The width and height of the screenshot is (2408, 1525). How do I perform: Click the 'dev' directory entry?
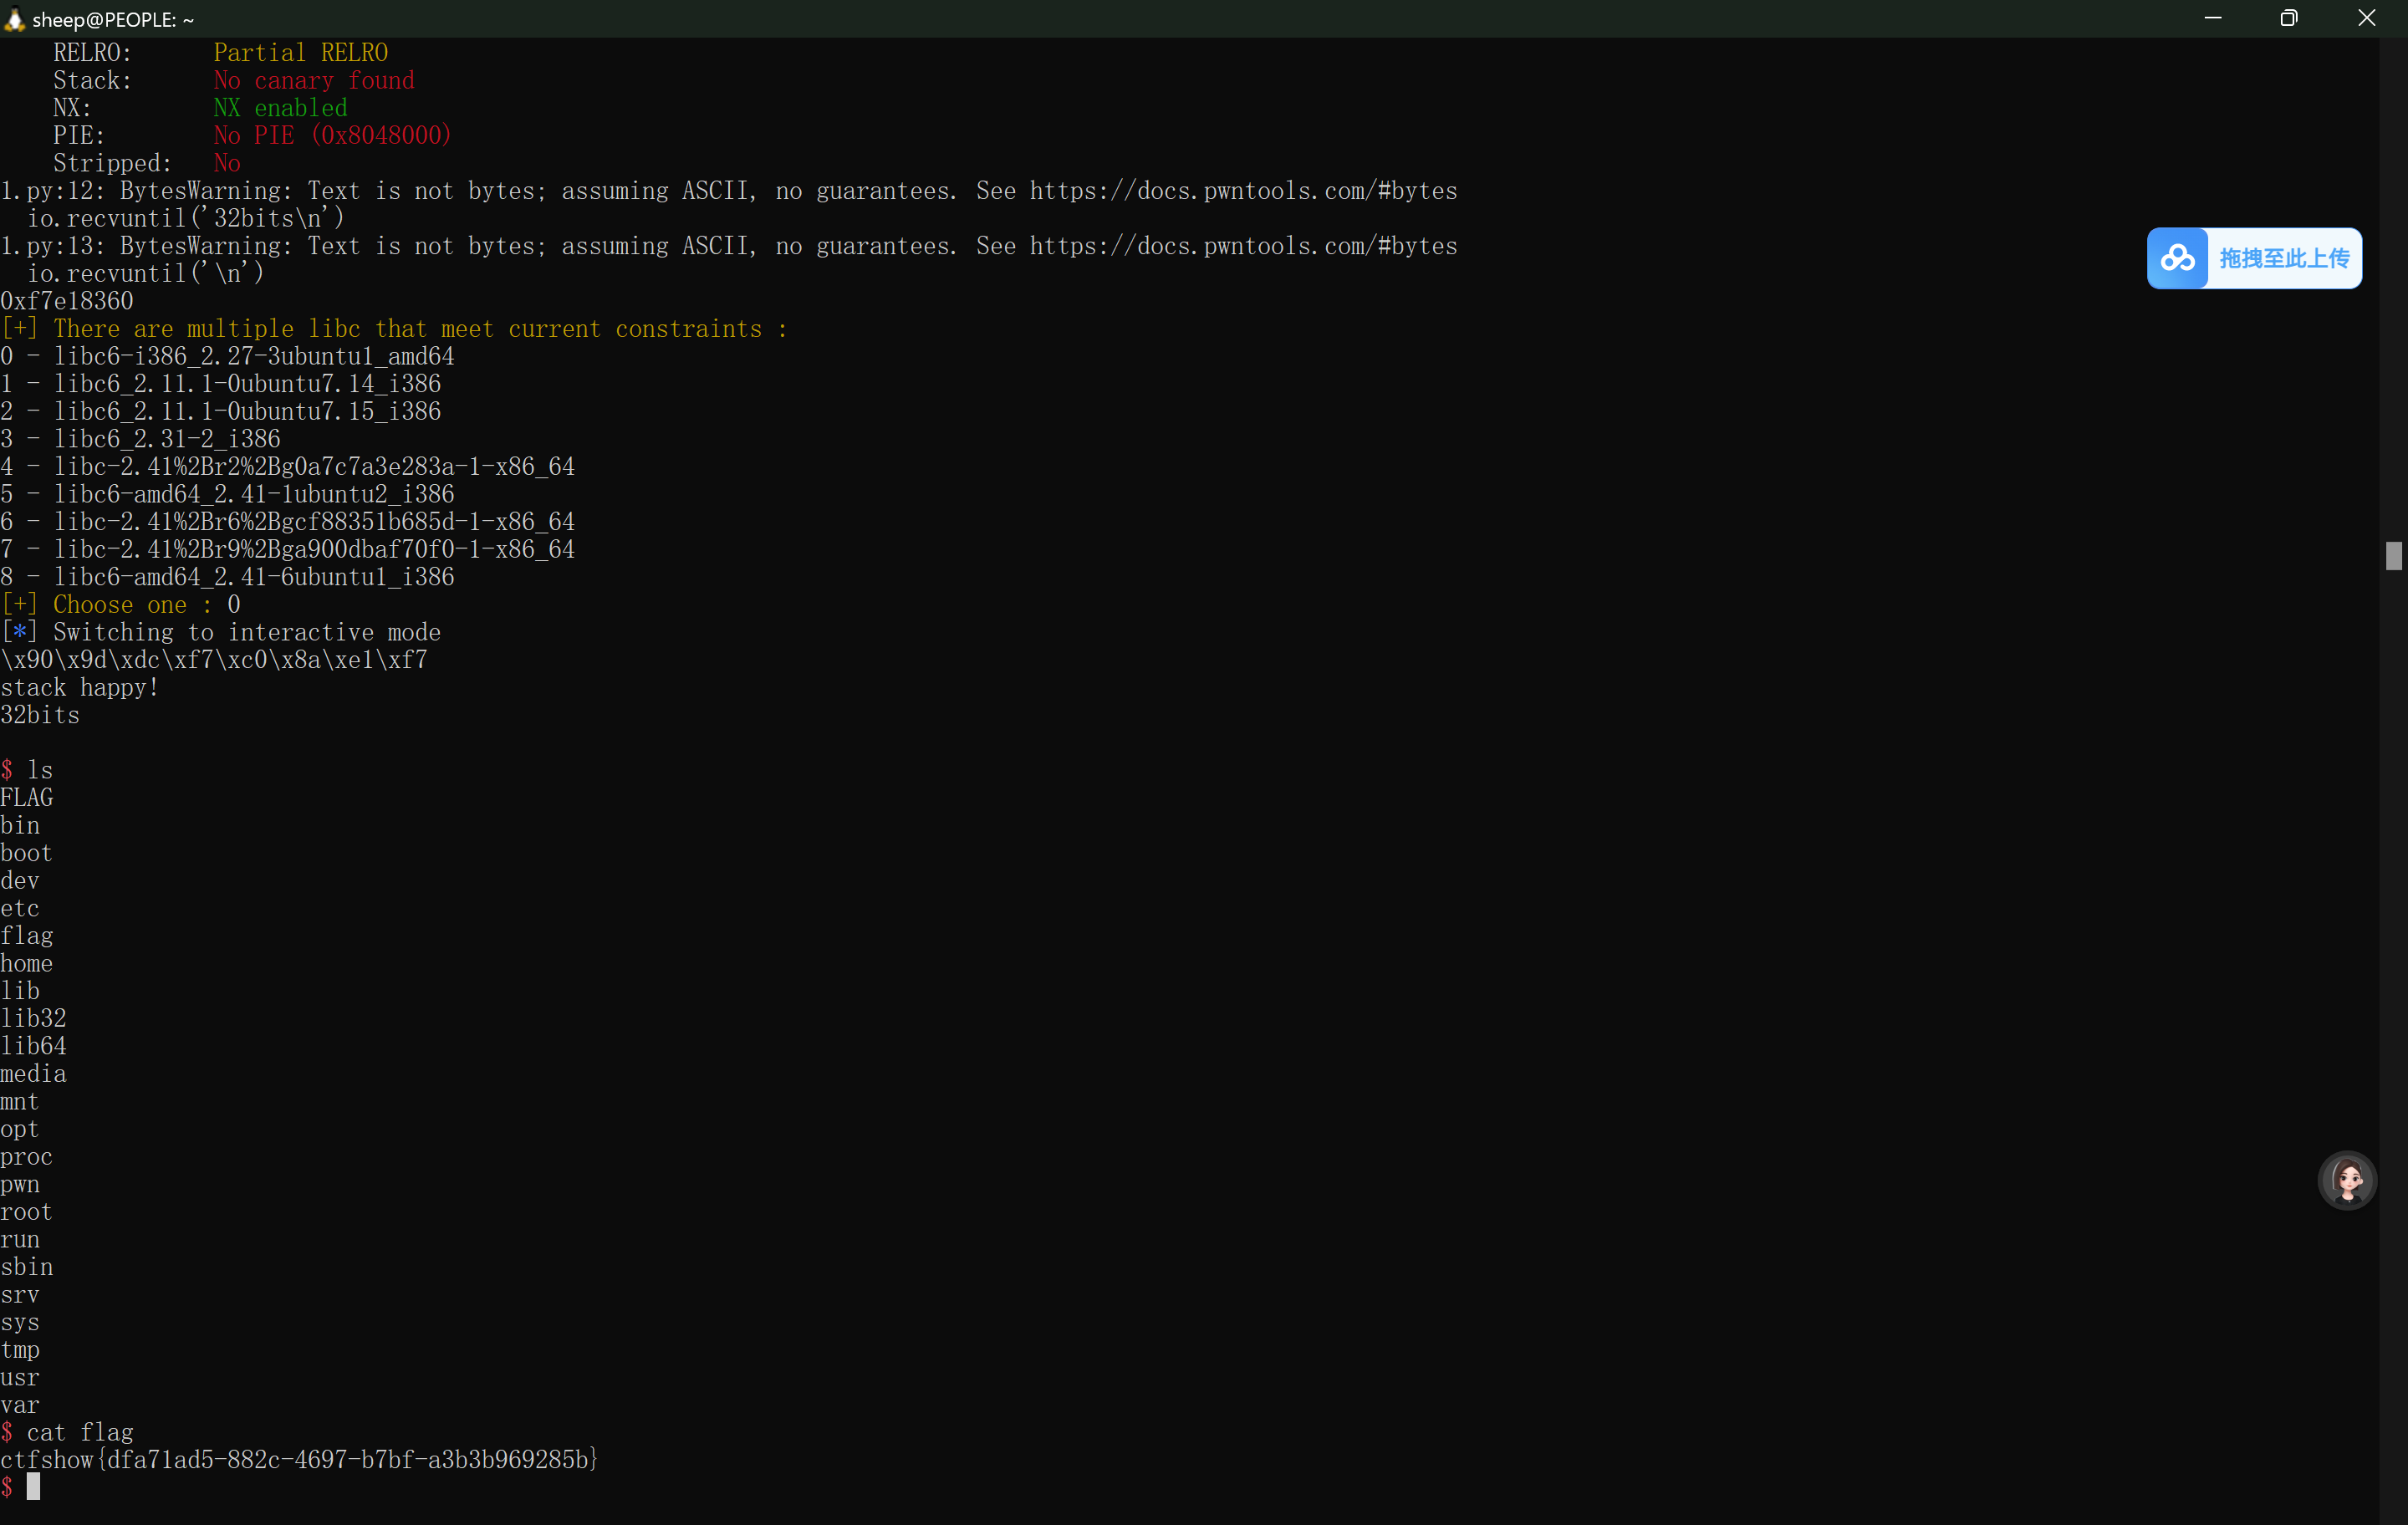pos(20,881)
